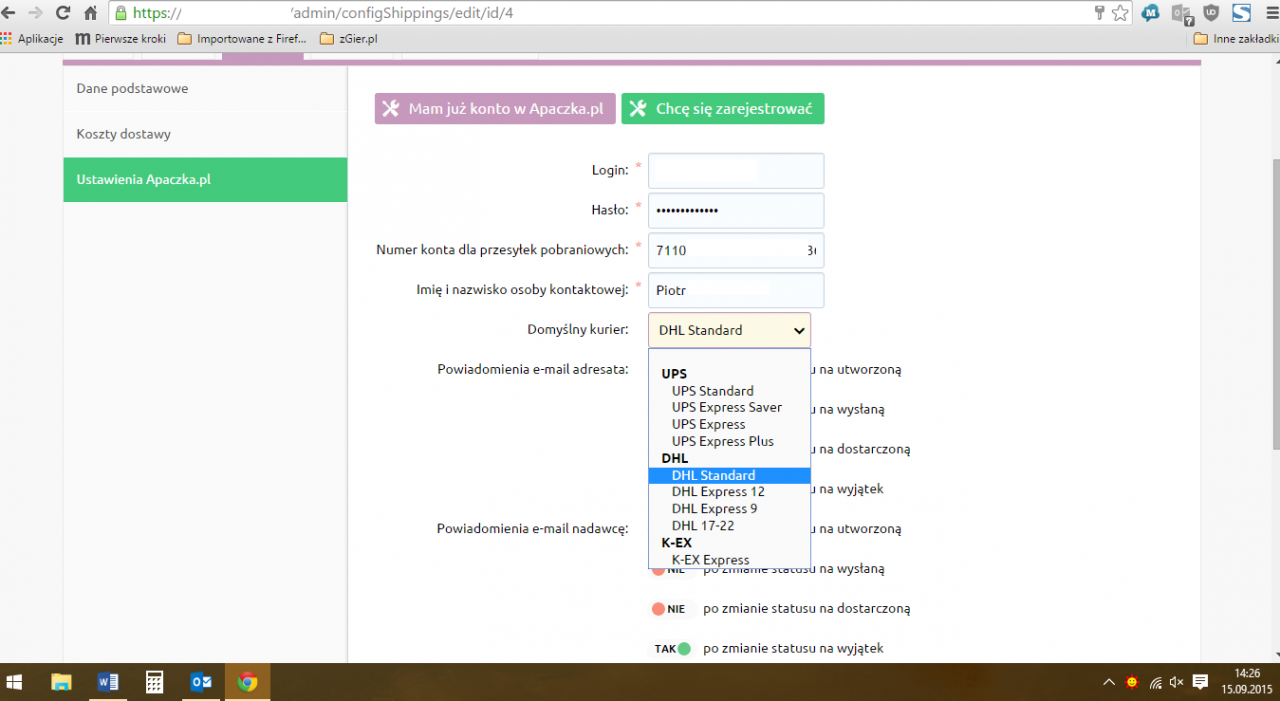Open the browser home page icon
The image size is (1280, 701).
[x=90, y=13]
